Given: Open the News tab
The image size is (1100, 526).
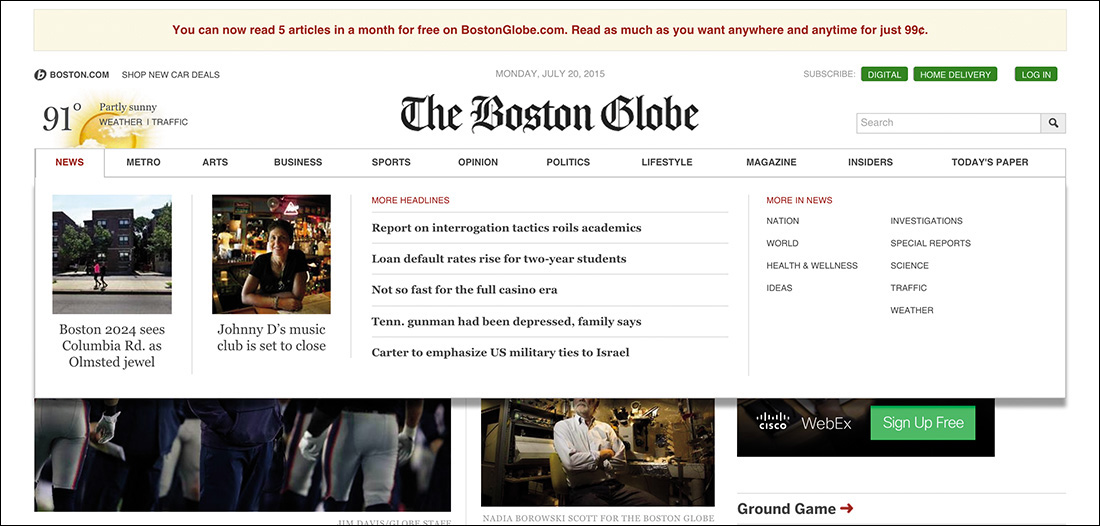Looking at the screenshot, I should click(69, 162).
